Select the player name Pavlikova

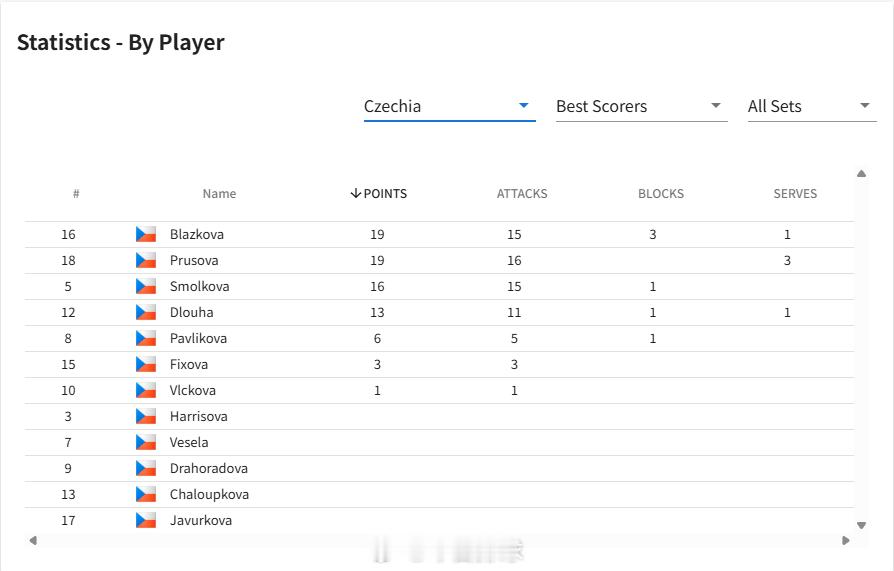(198, 338)
